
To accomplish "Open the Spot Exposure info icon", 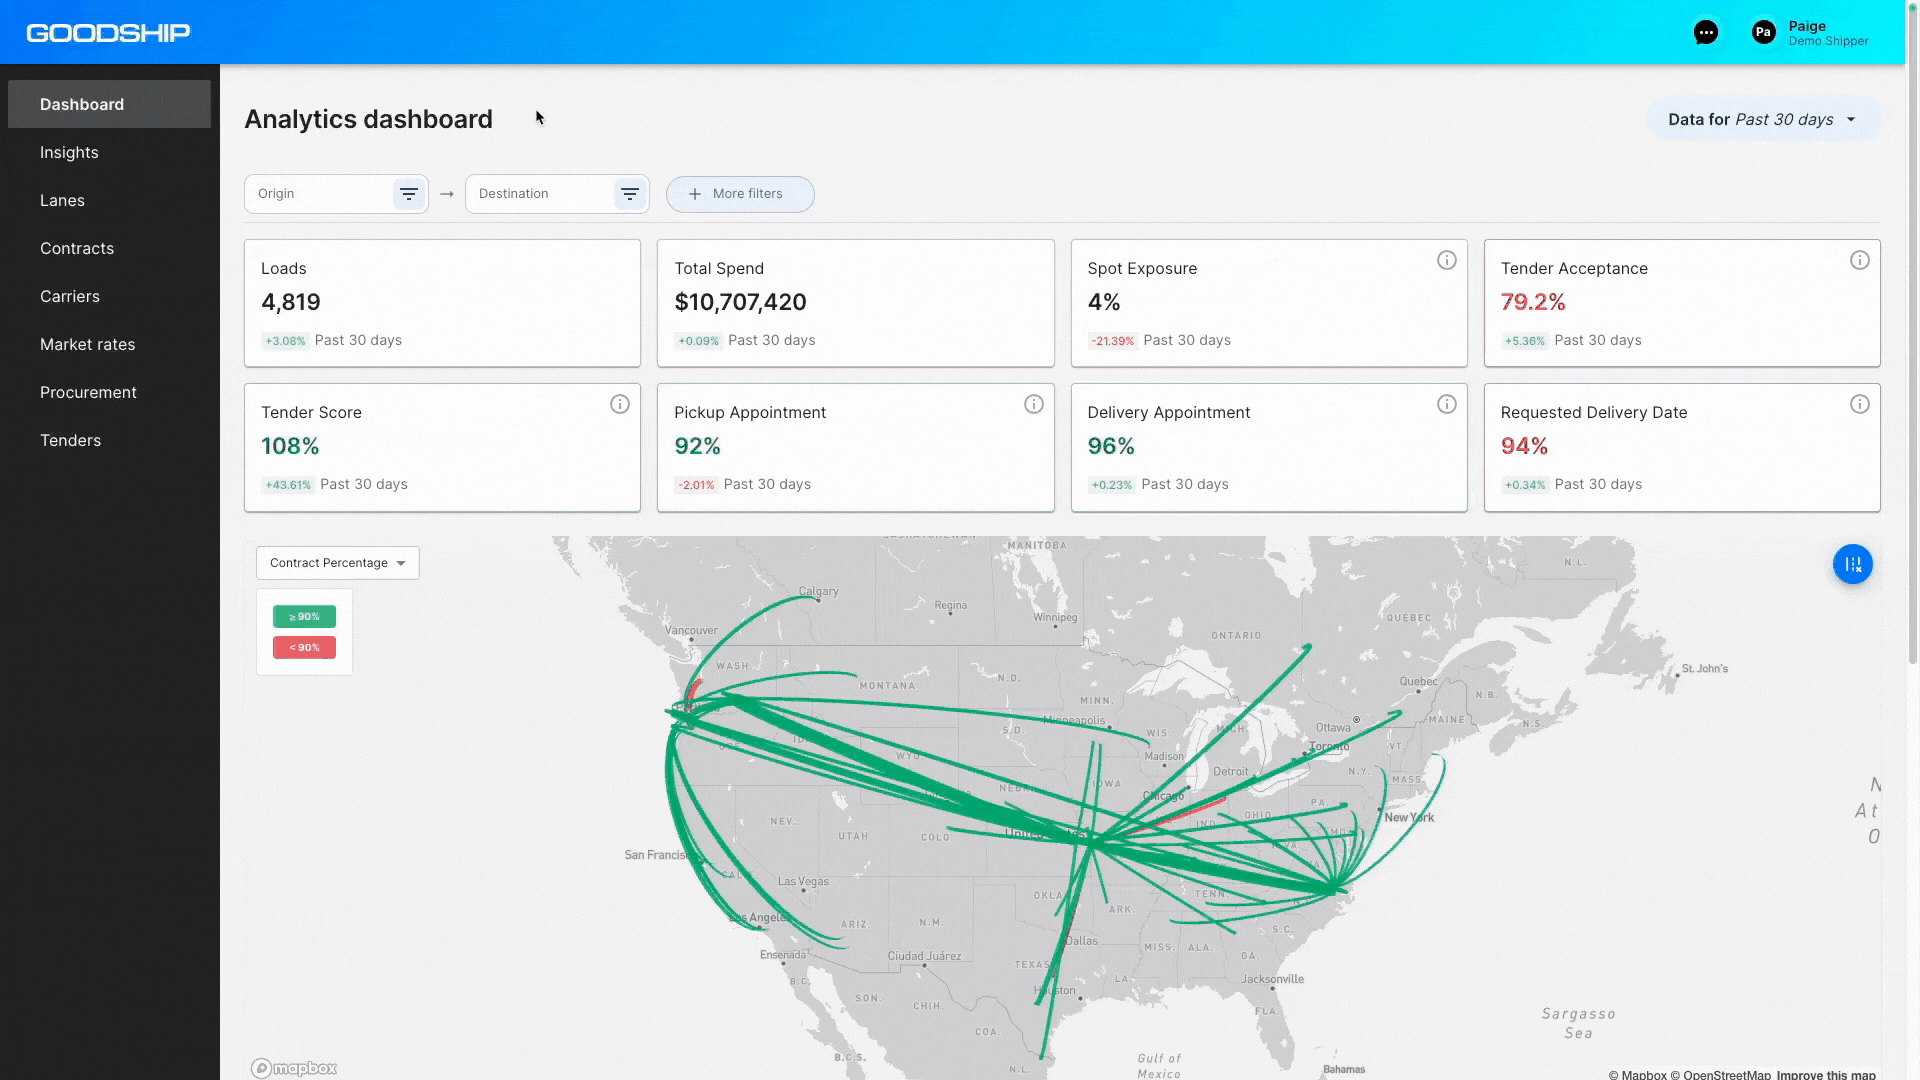I will coord(1447,260).
